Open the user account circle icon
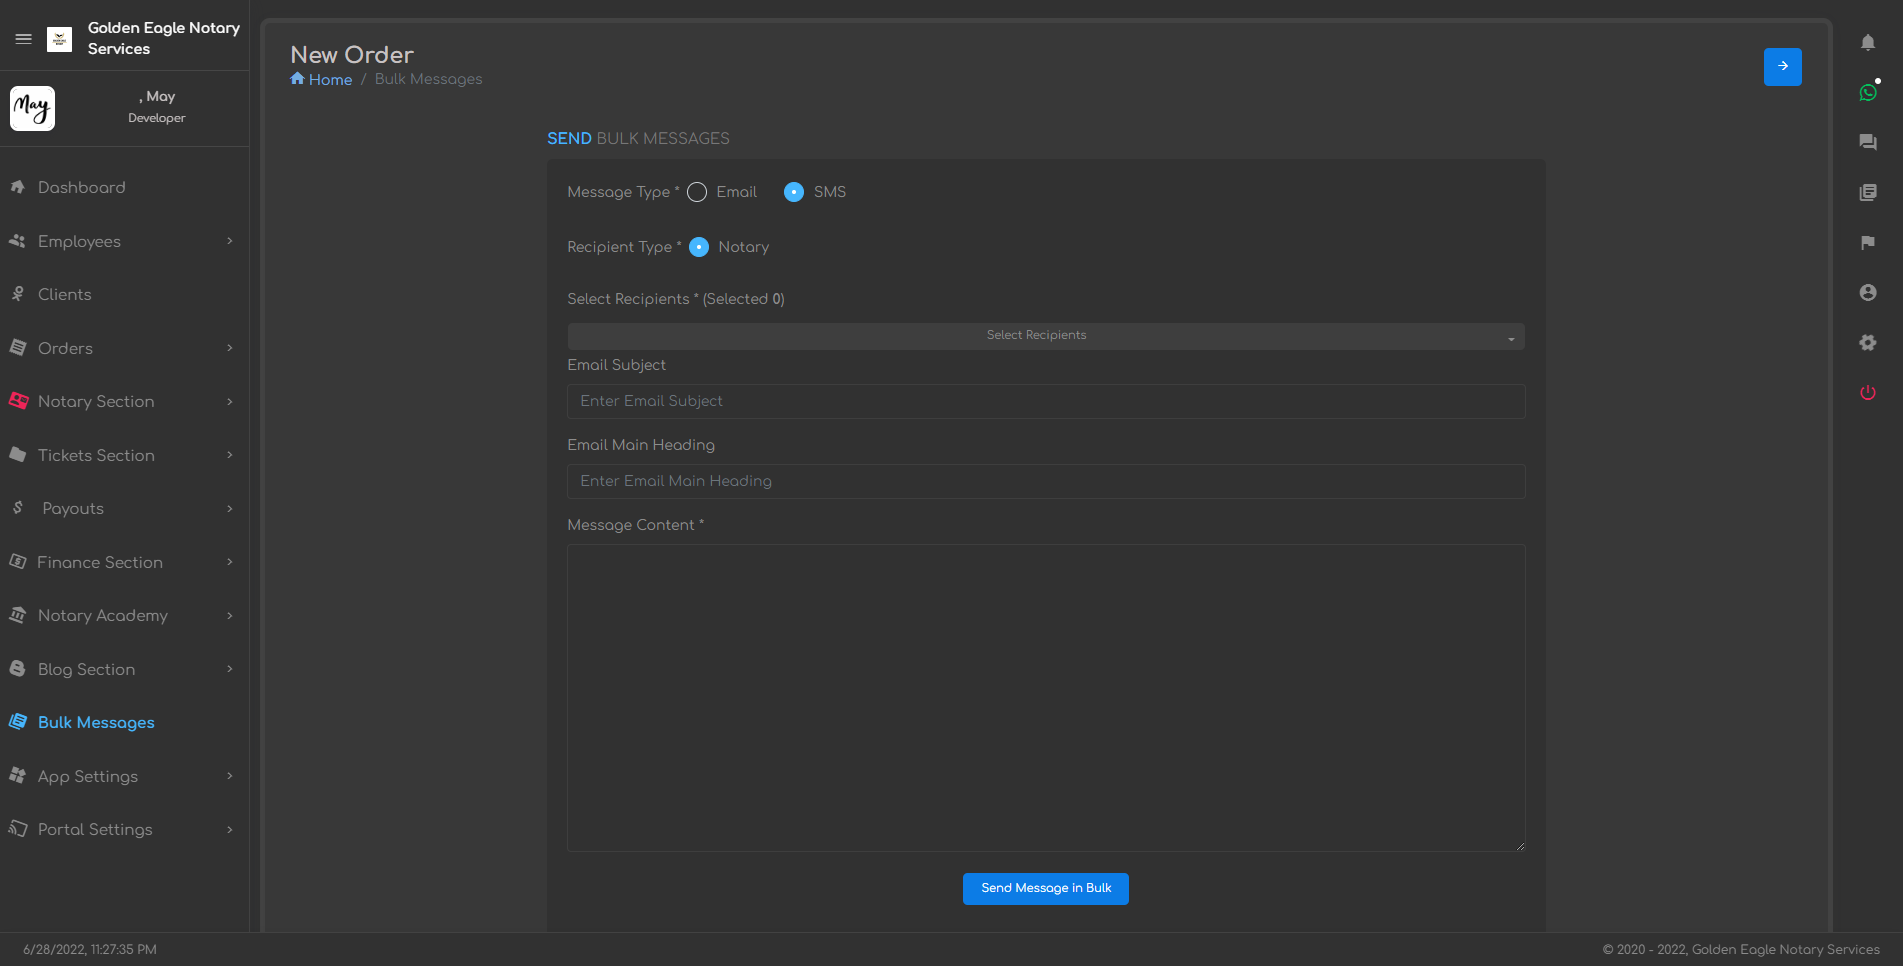 point(1868,292)
